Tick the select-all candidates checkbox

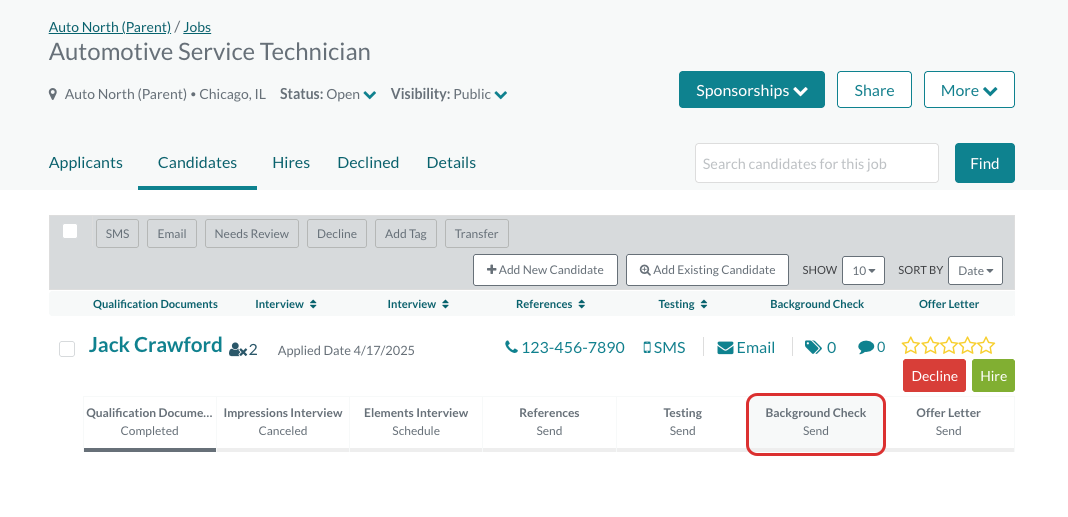point(70,231)
